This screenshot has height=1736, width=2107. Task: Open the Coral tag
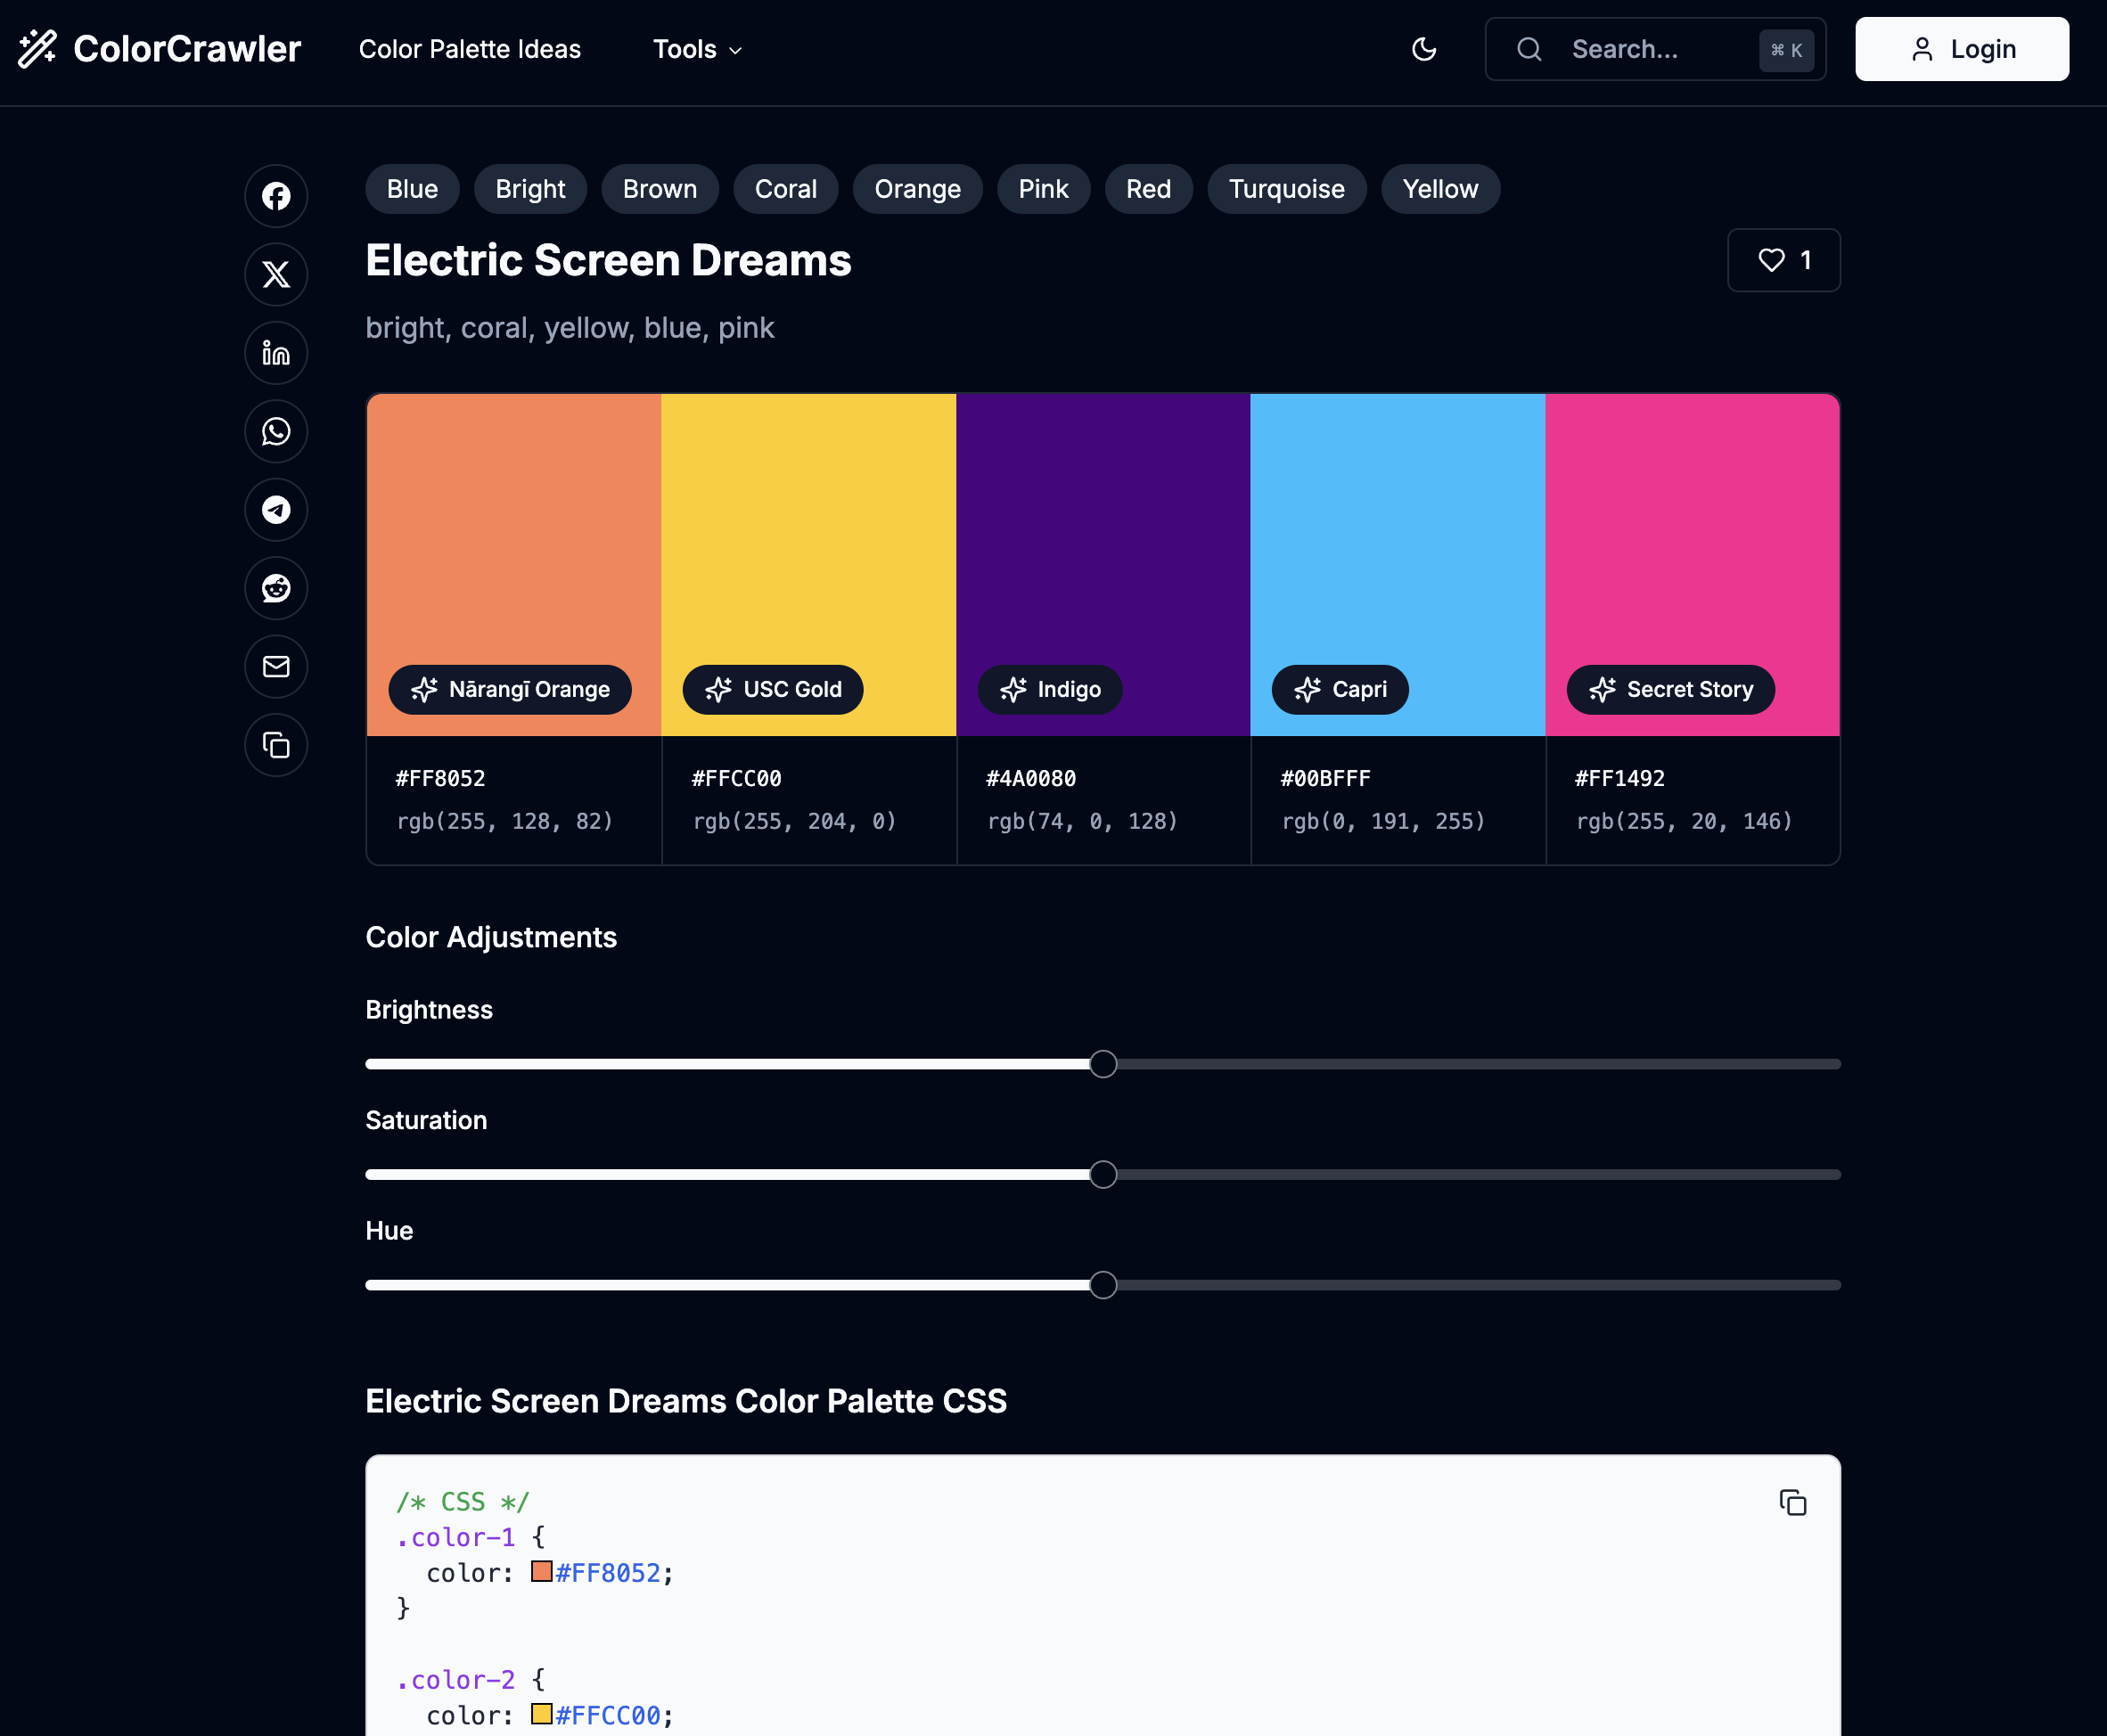pos(785,189)
